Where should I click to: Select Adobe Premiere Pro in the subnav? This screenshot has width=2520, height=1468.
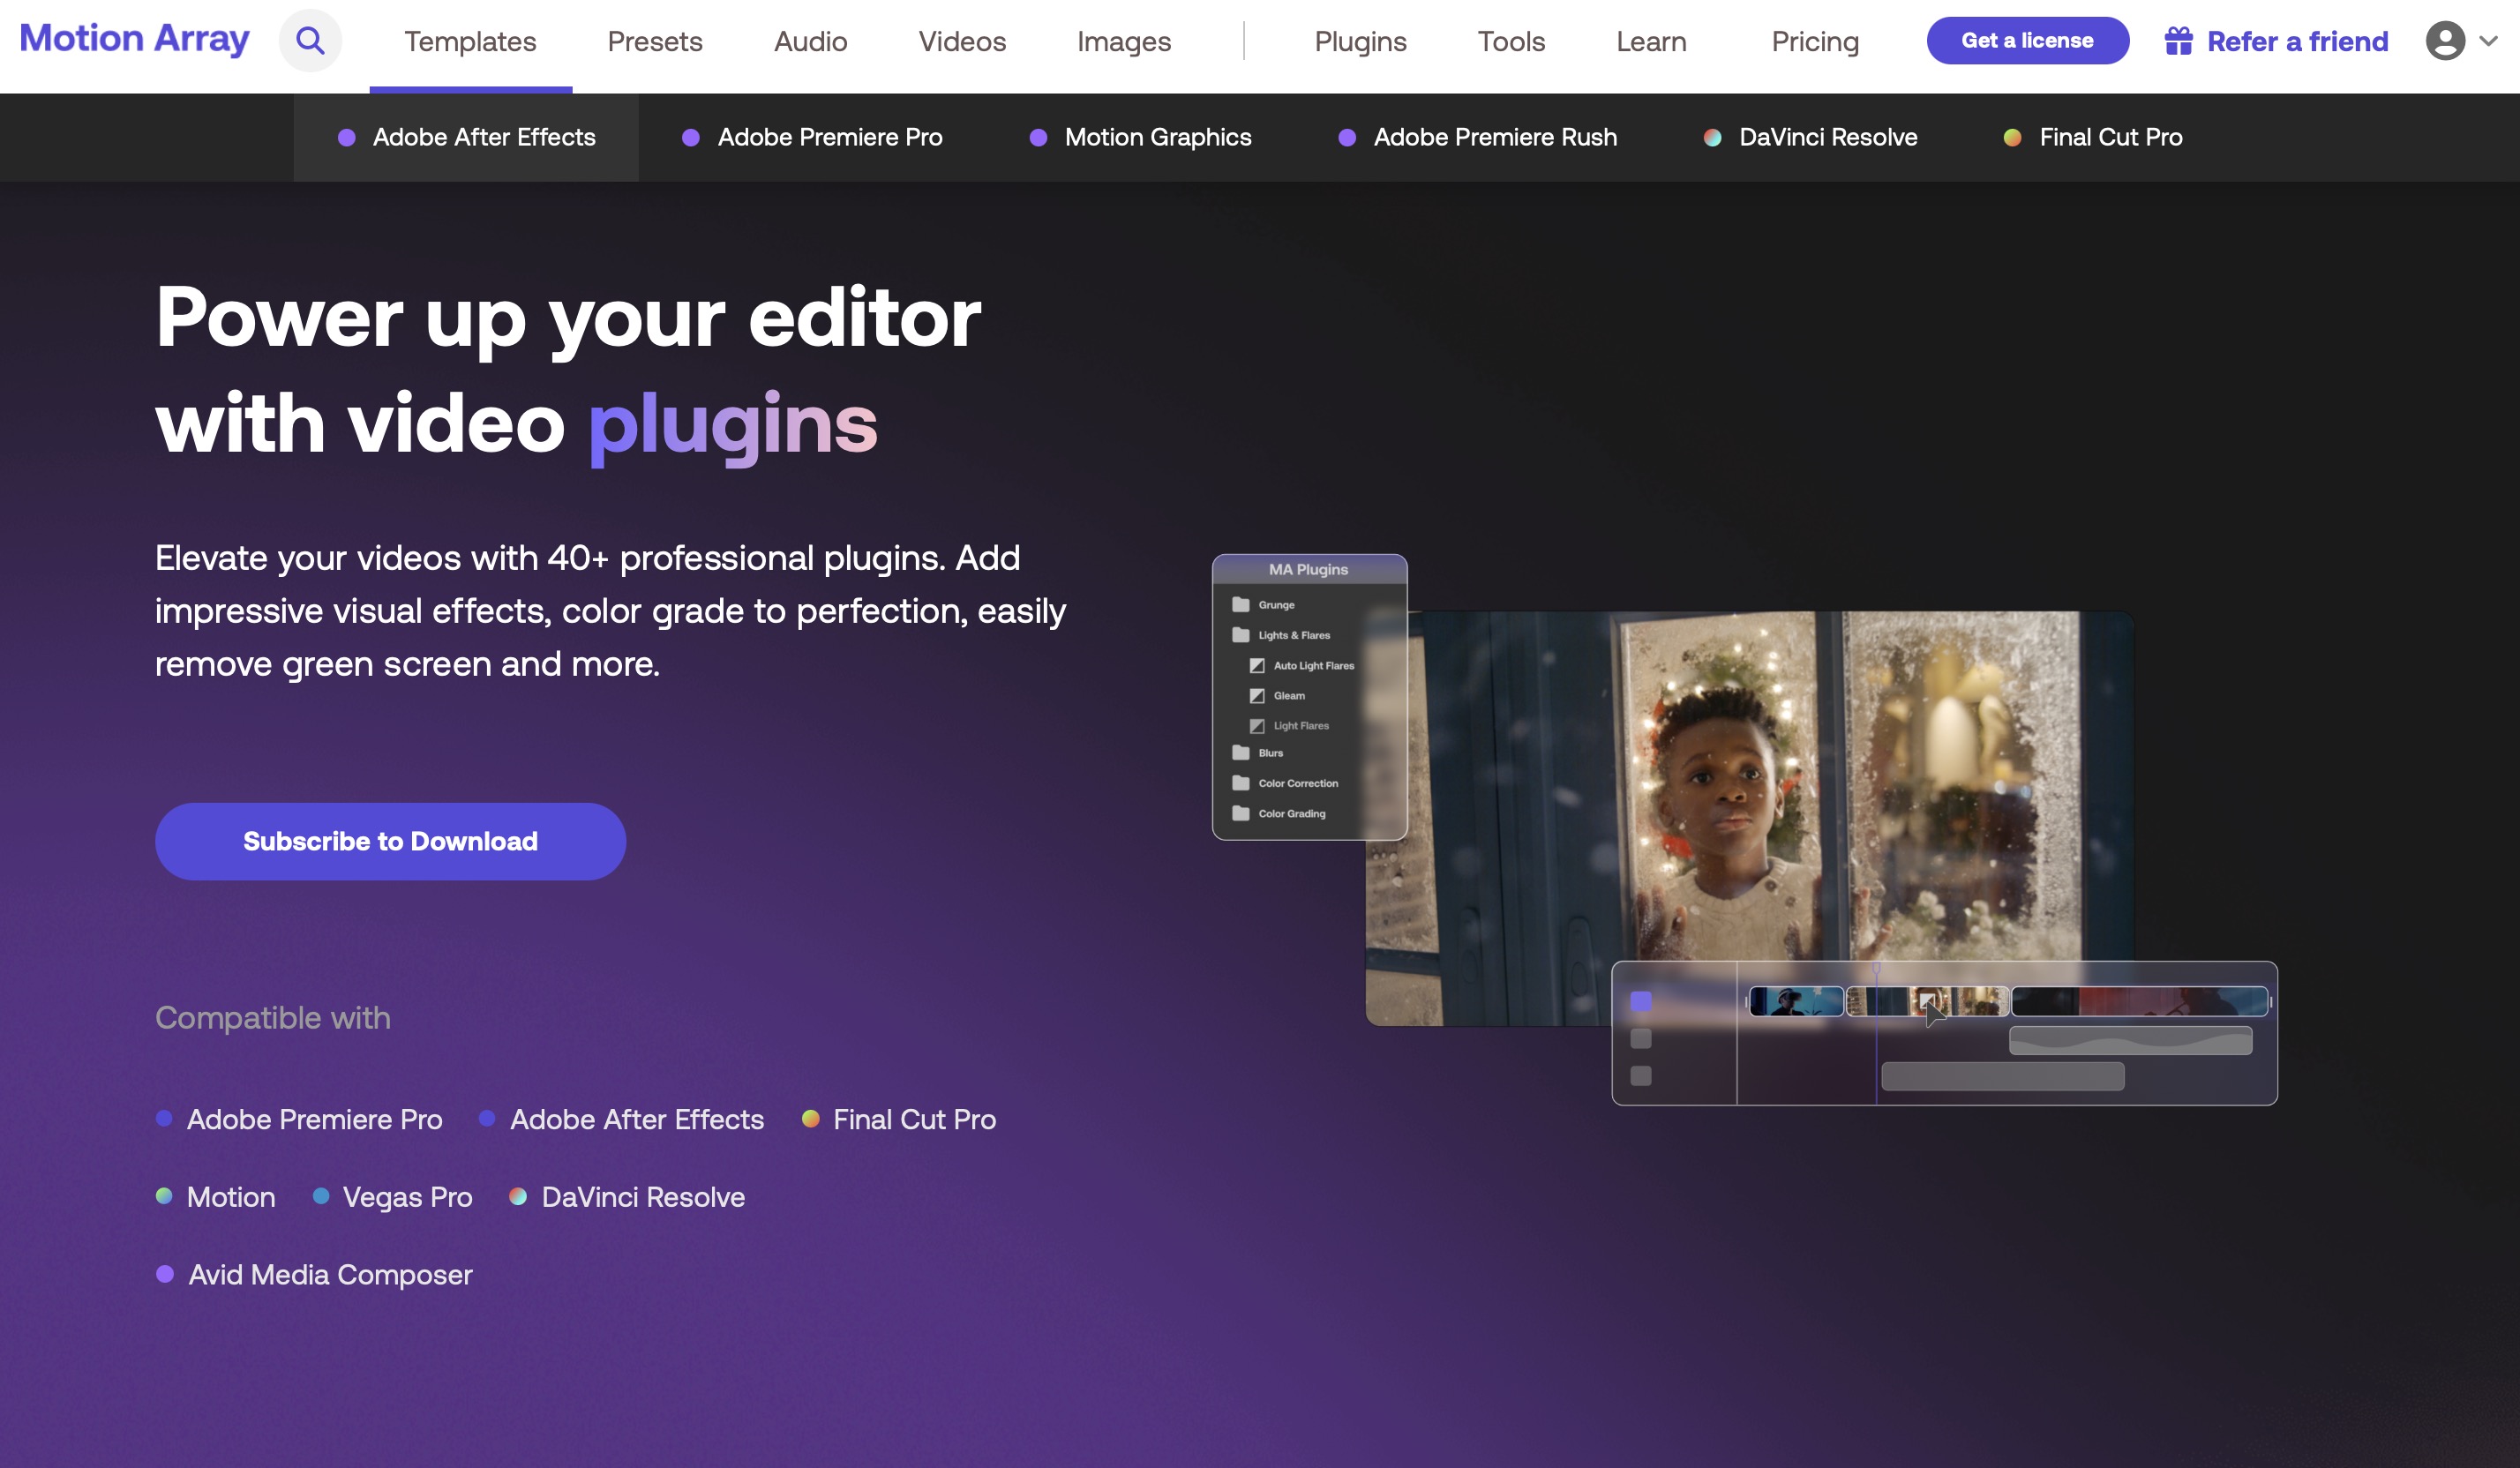tap(829, 137)
